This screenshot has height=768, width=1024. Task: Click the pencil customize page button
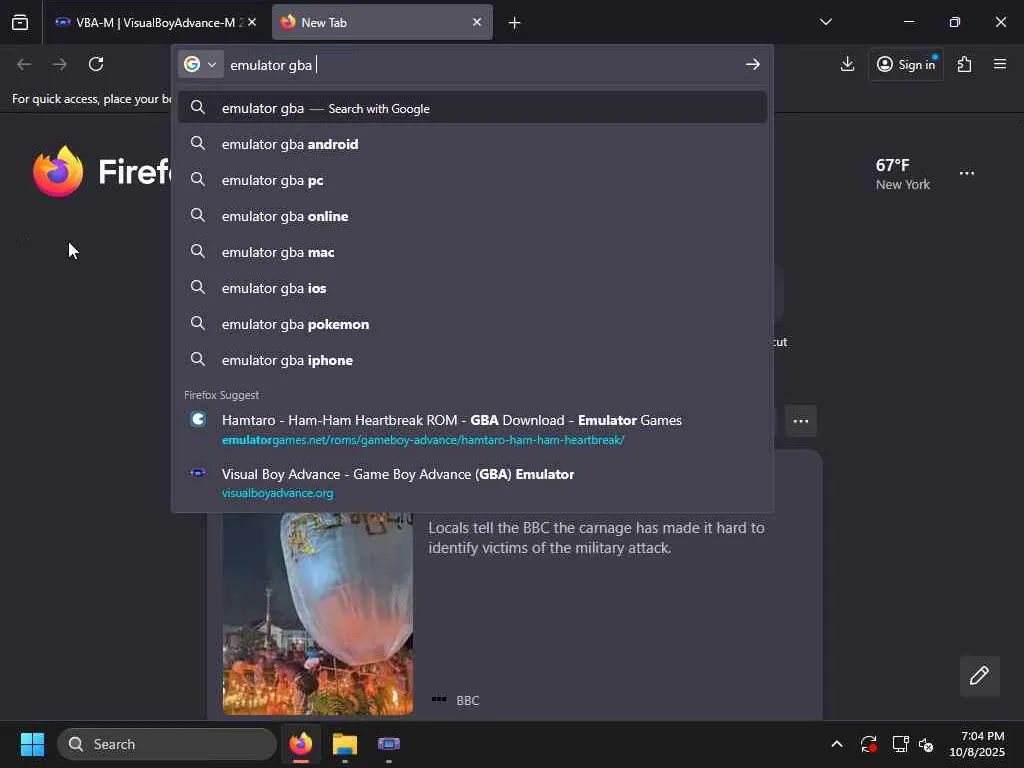pyautogui.click(x=979, y=675)
